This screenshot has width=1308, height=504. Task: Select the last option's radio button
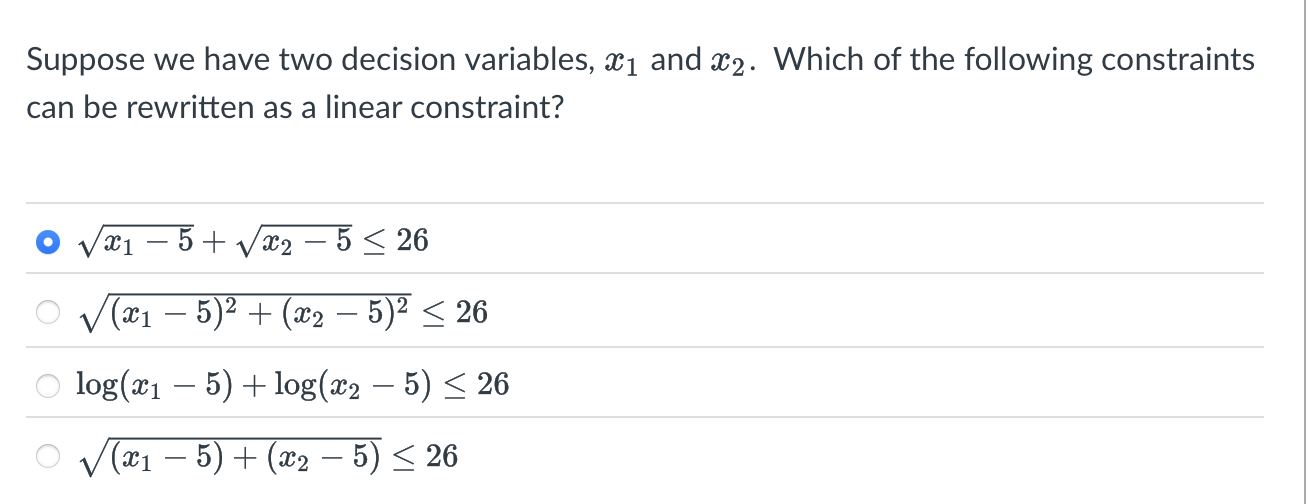(x=47, y=456)
